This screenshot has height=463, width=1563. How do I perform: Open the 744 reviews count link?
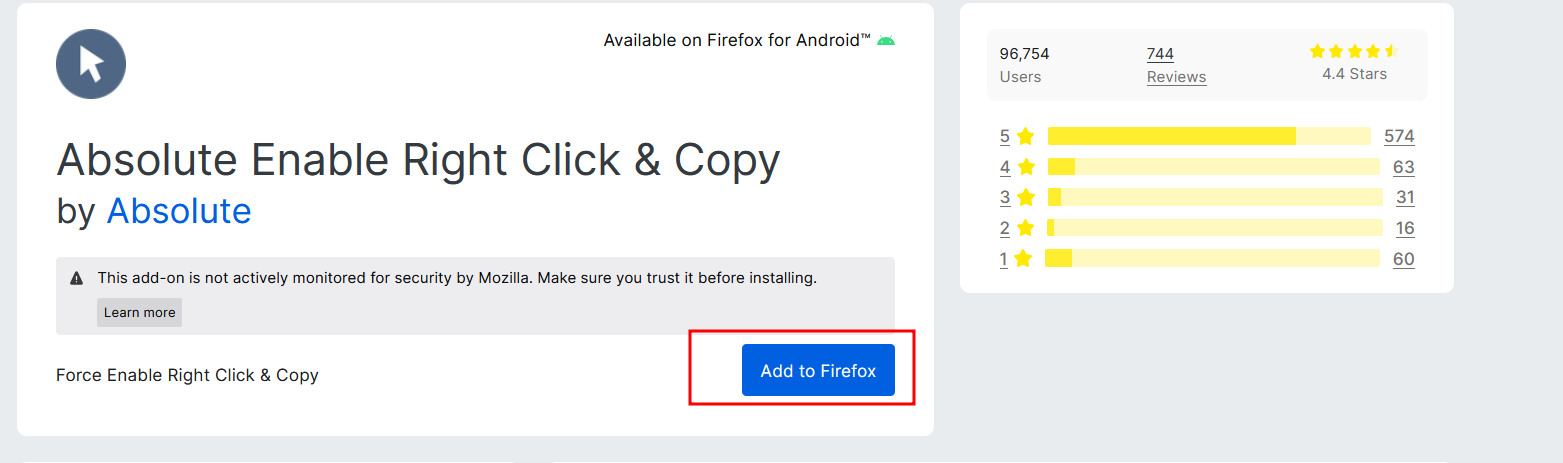1160,54
